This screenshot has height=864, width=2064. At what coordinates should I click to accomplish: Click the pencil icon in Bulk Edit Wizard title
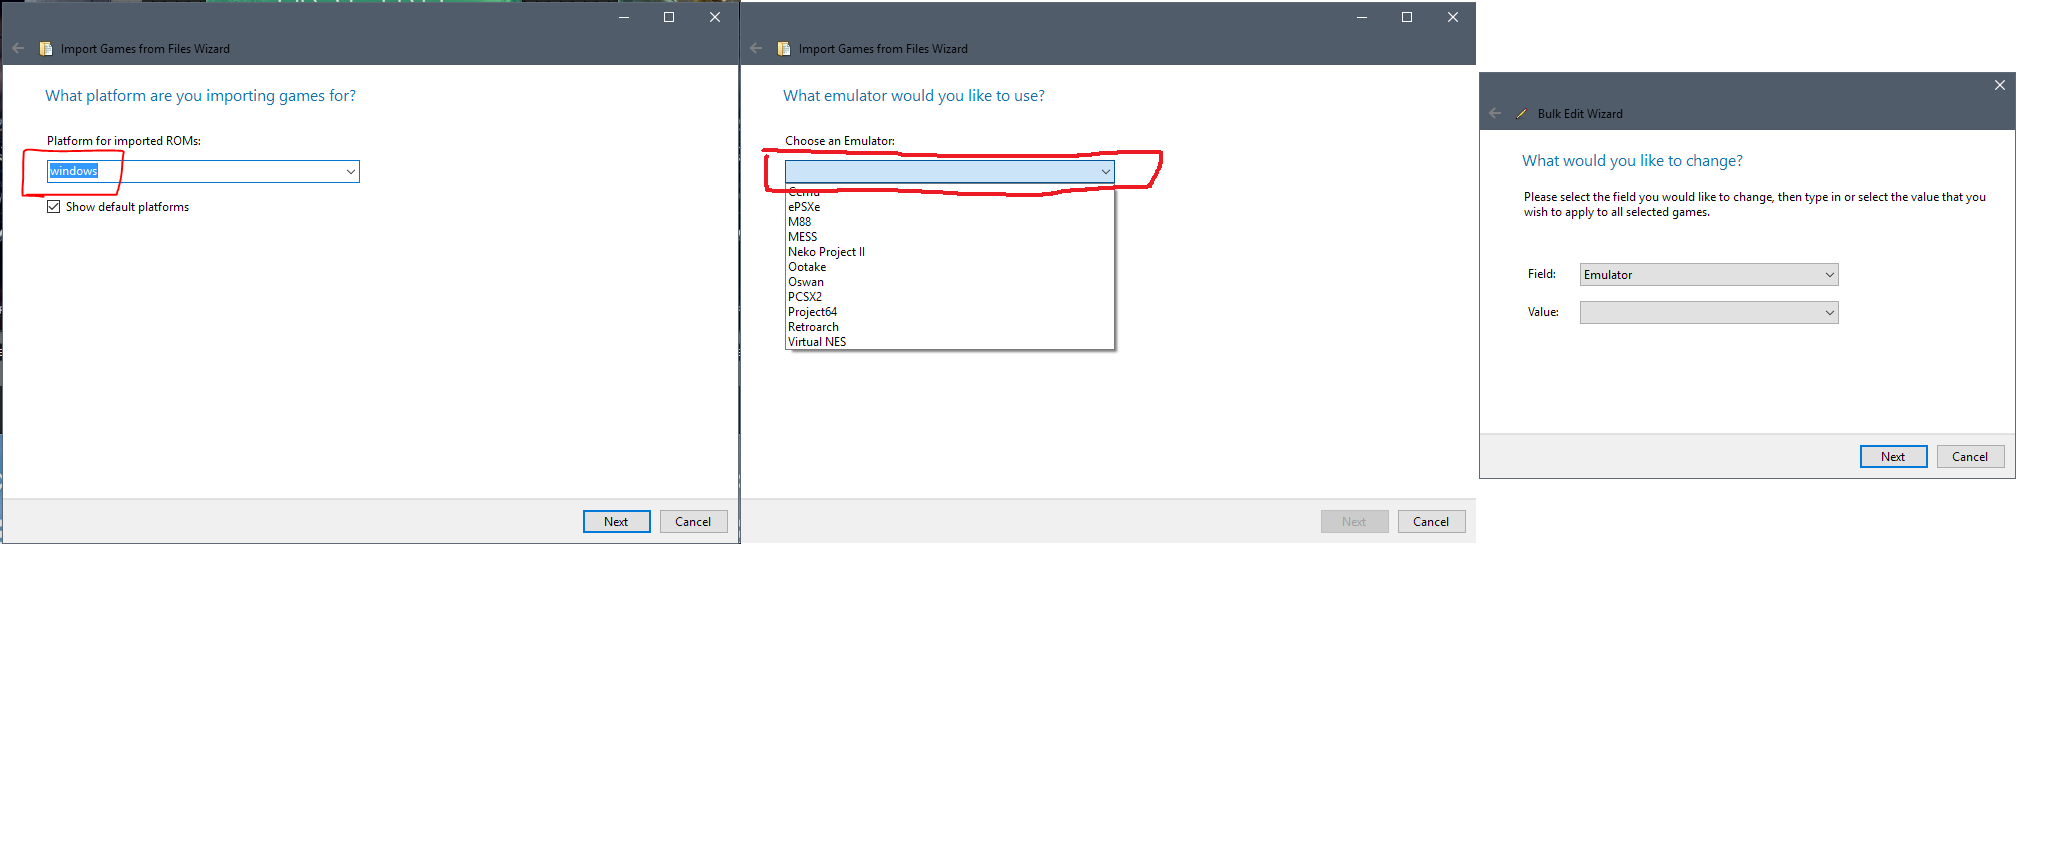click(x=1522, y=113)
